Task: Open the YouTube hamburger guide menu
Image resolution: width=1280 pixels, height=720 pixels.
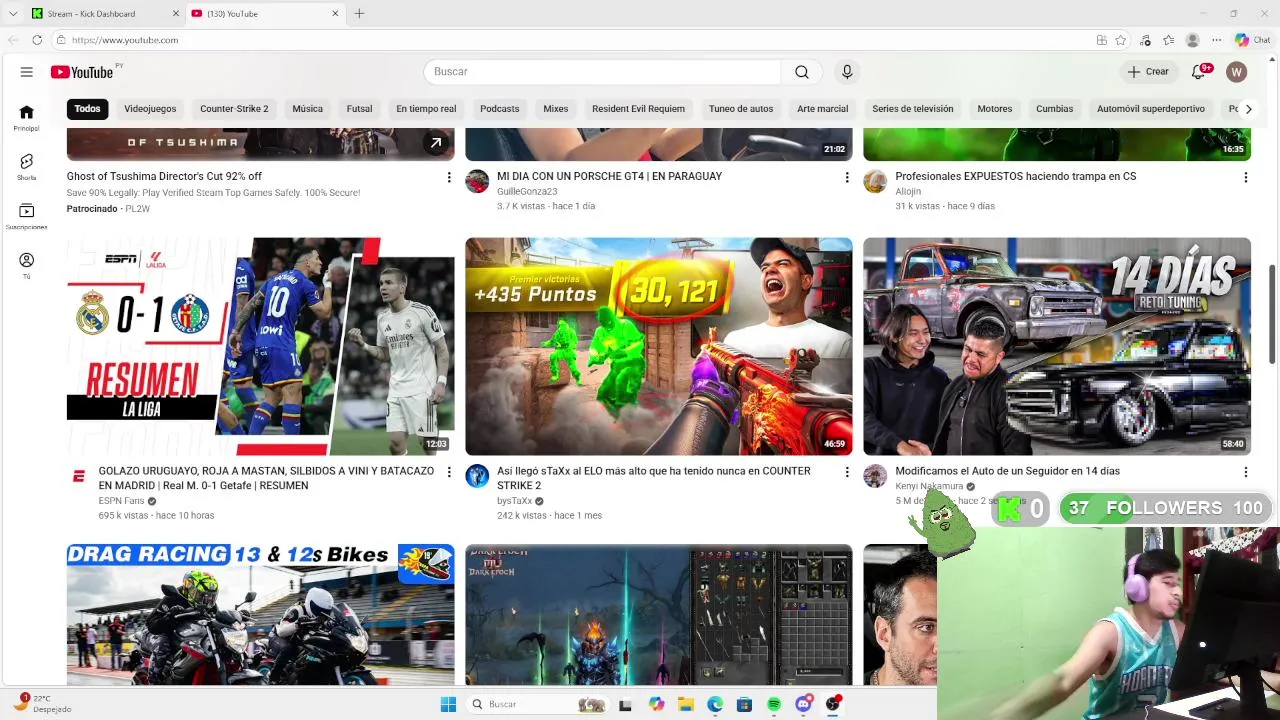Action: coord(27,72)
